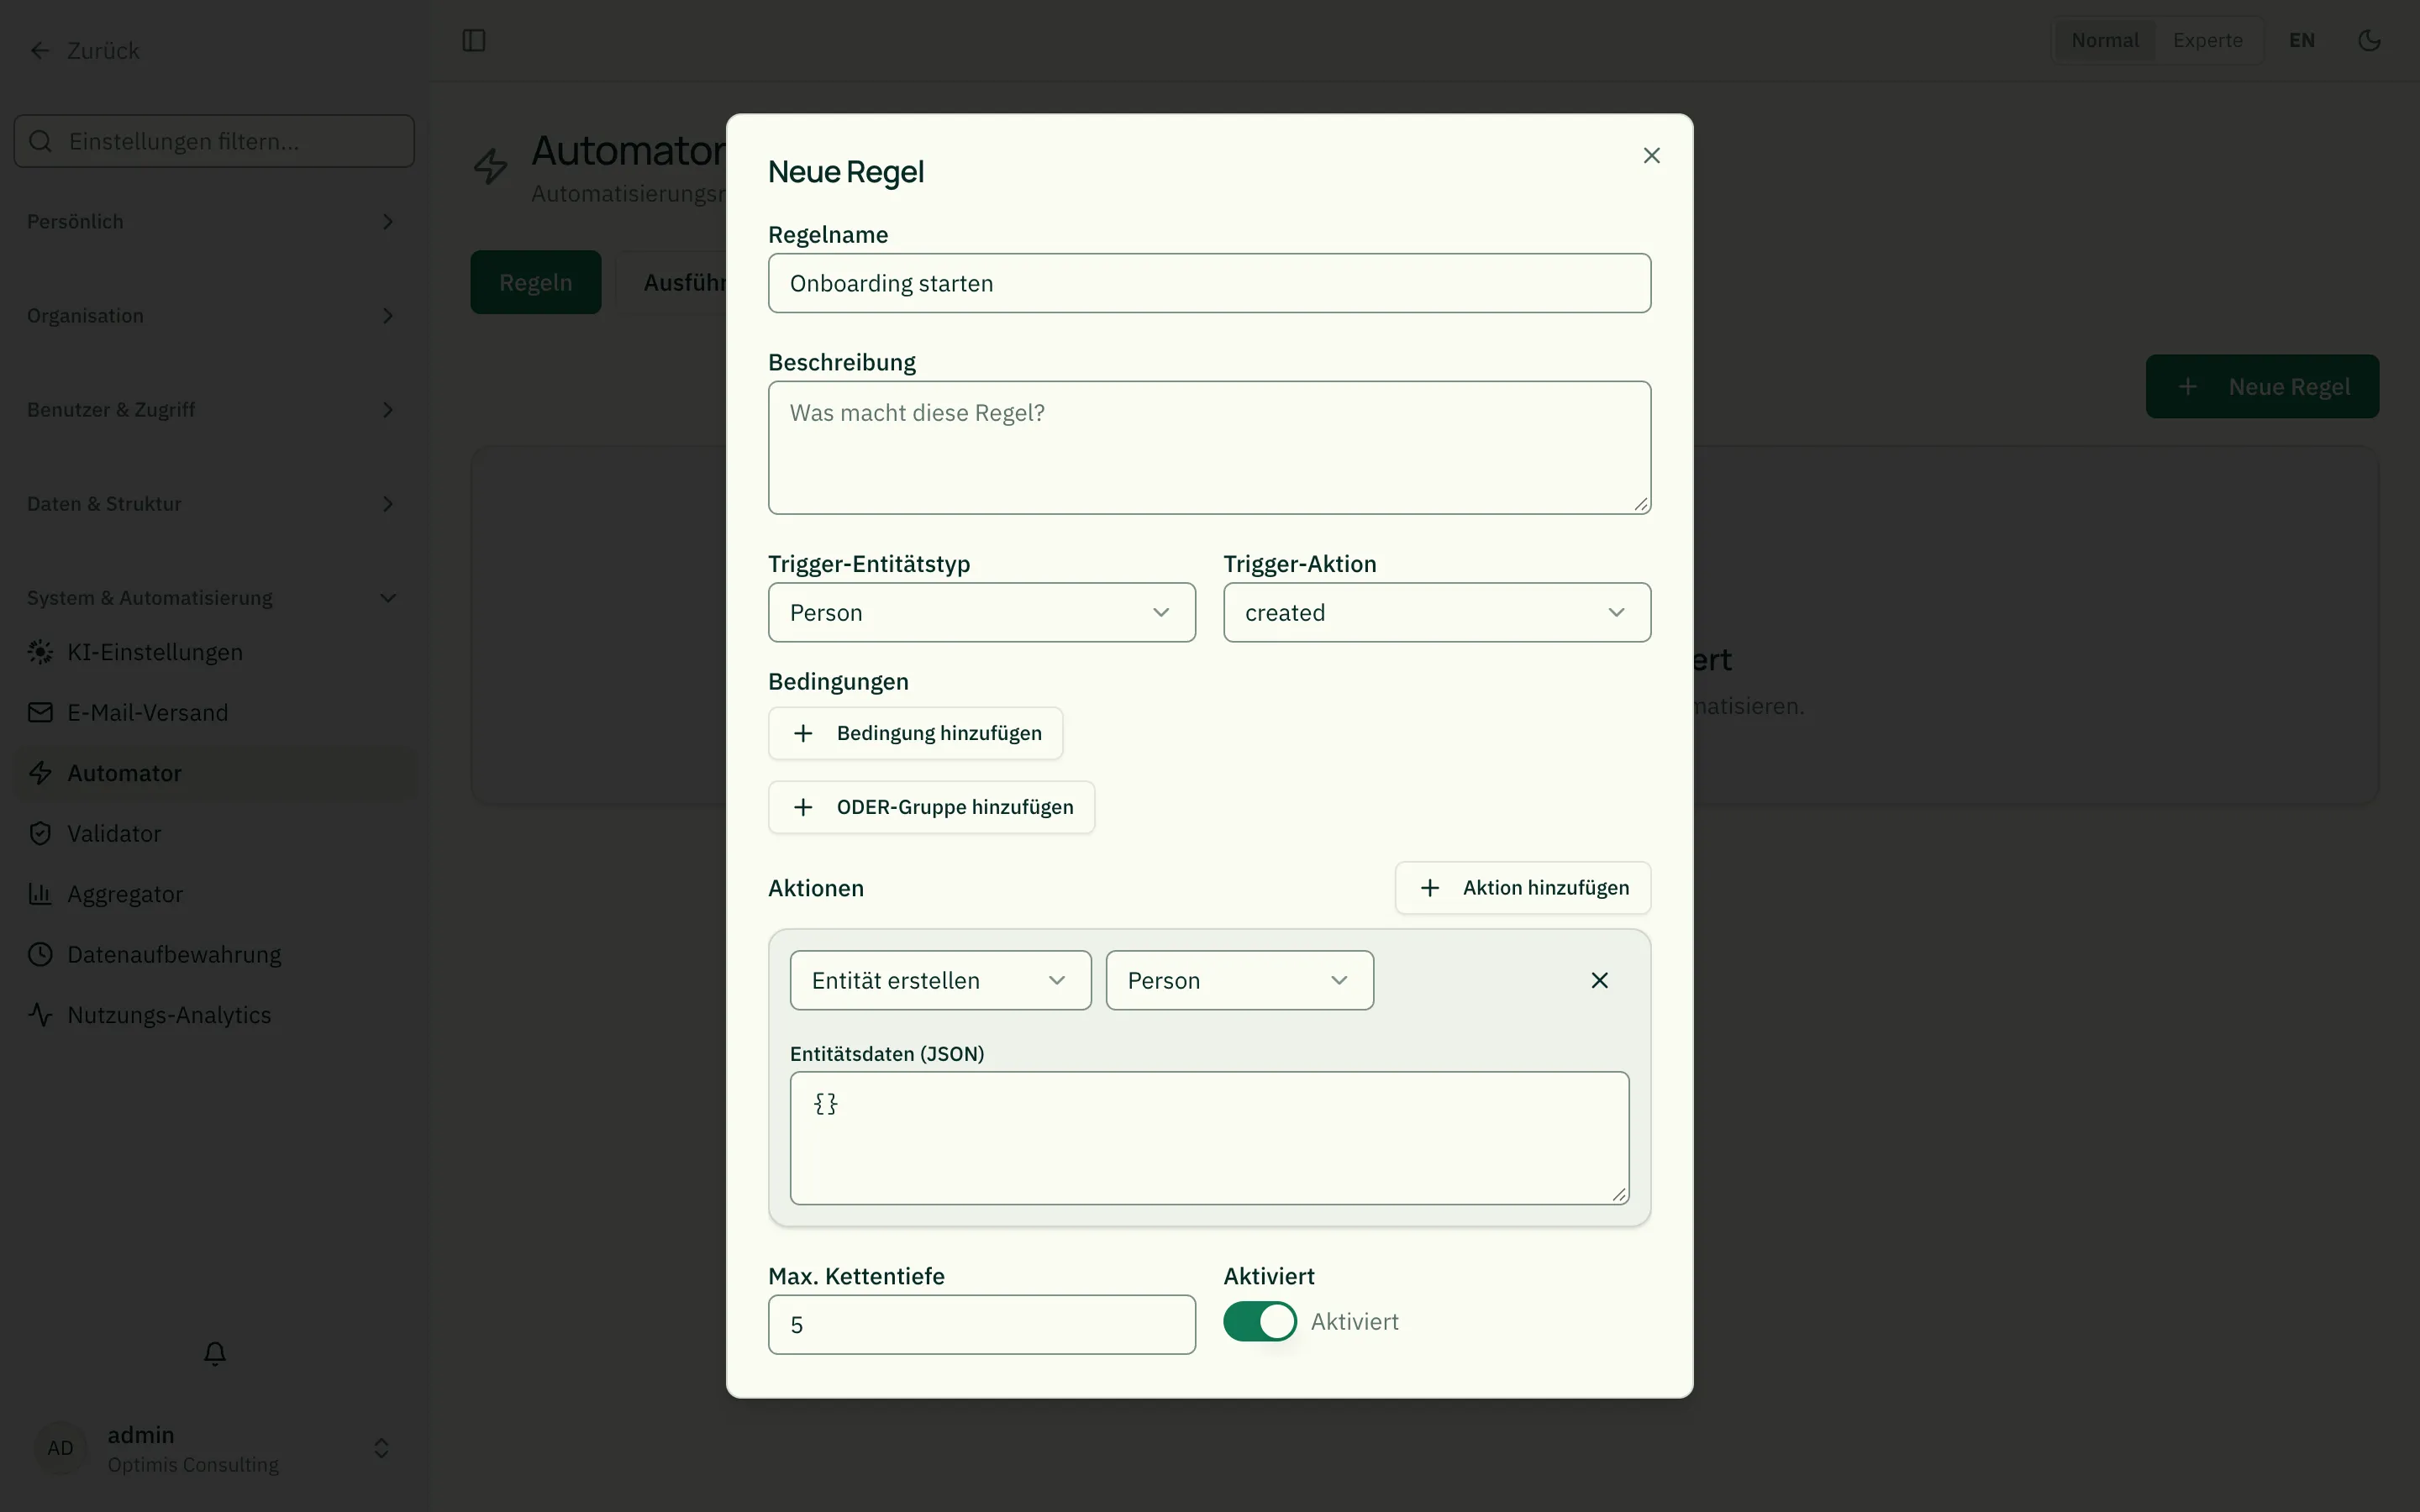The image size is (2420, 1512).
Task: Select Normal mode
Action: [2105, 41]
